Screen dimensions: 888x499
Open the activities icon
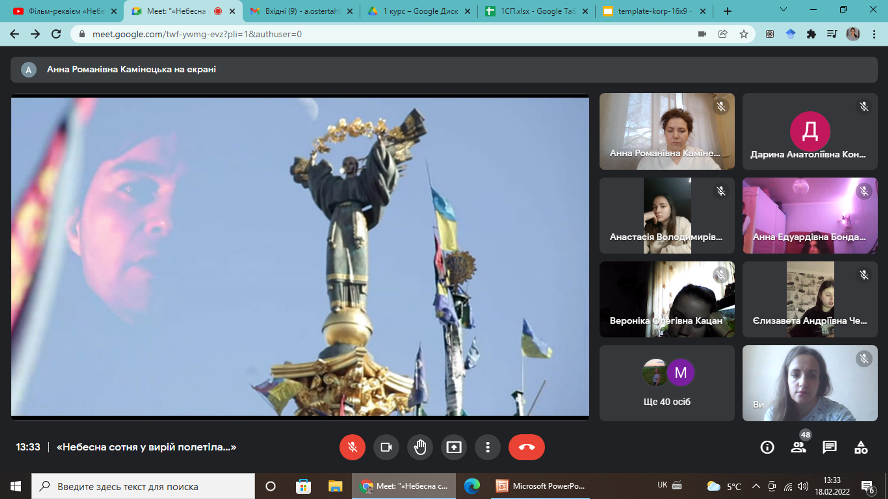(x=860, y=447)
